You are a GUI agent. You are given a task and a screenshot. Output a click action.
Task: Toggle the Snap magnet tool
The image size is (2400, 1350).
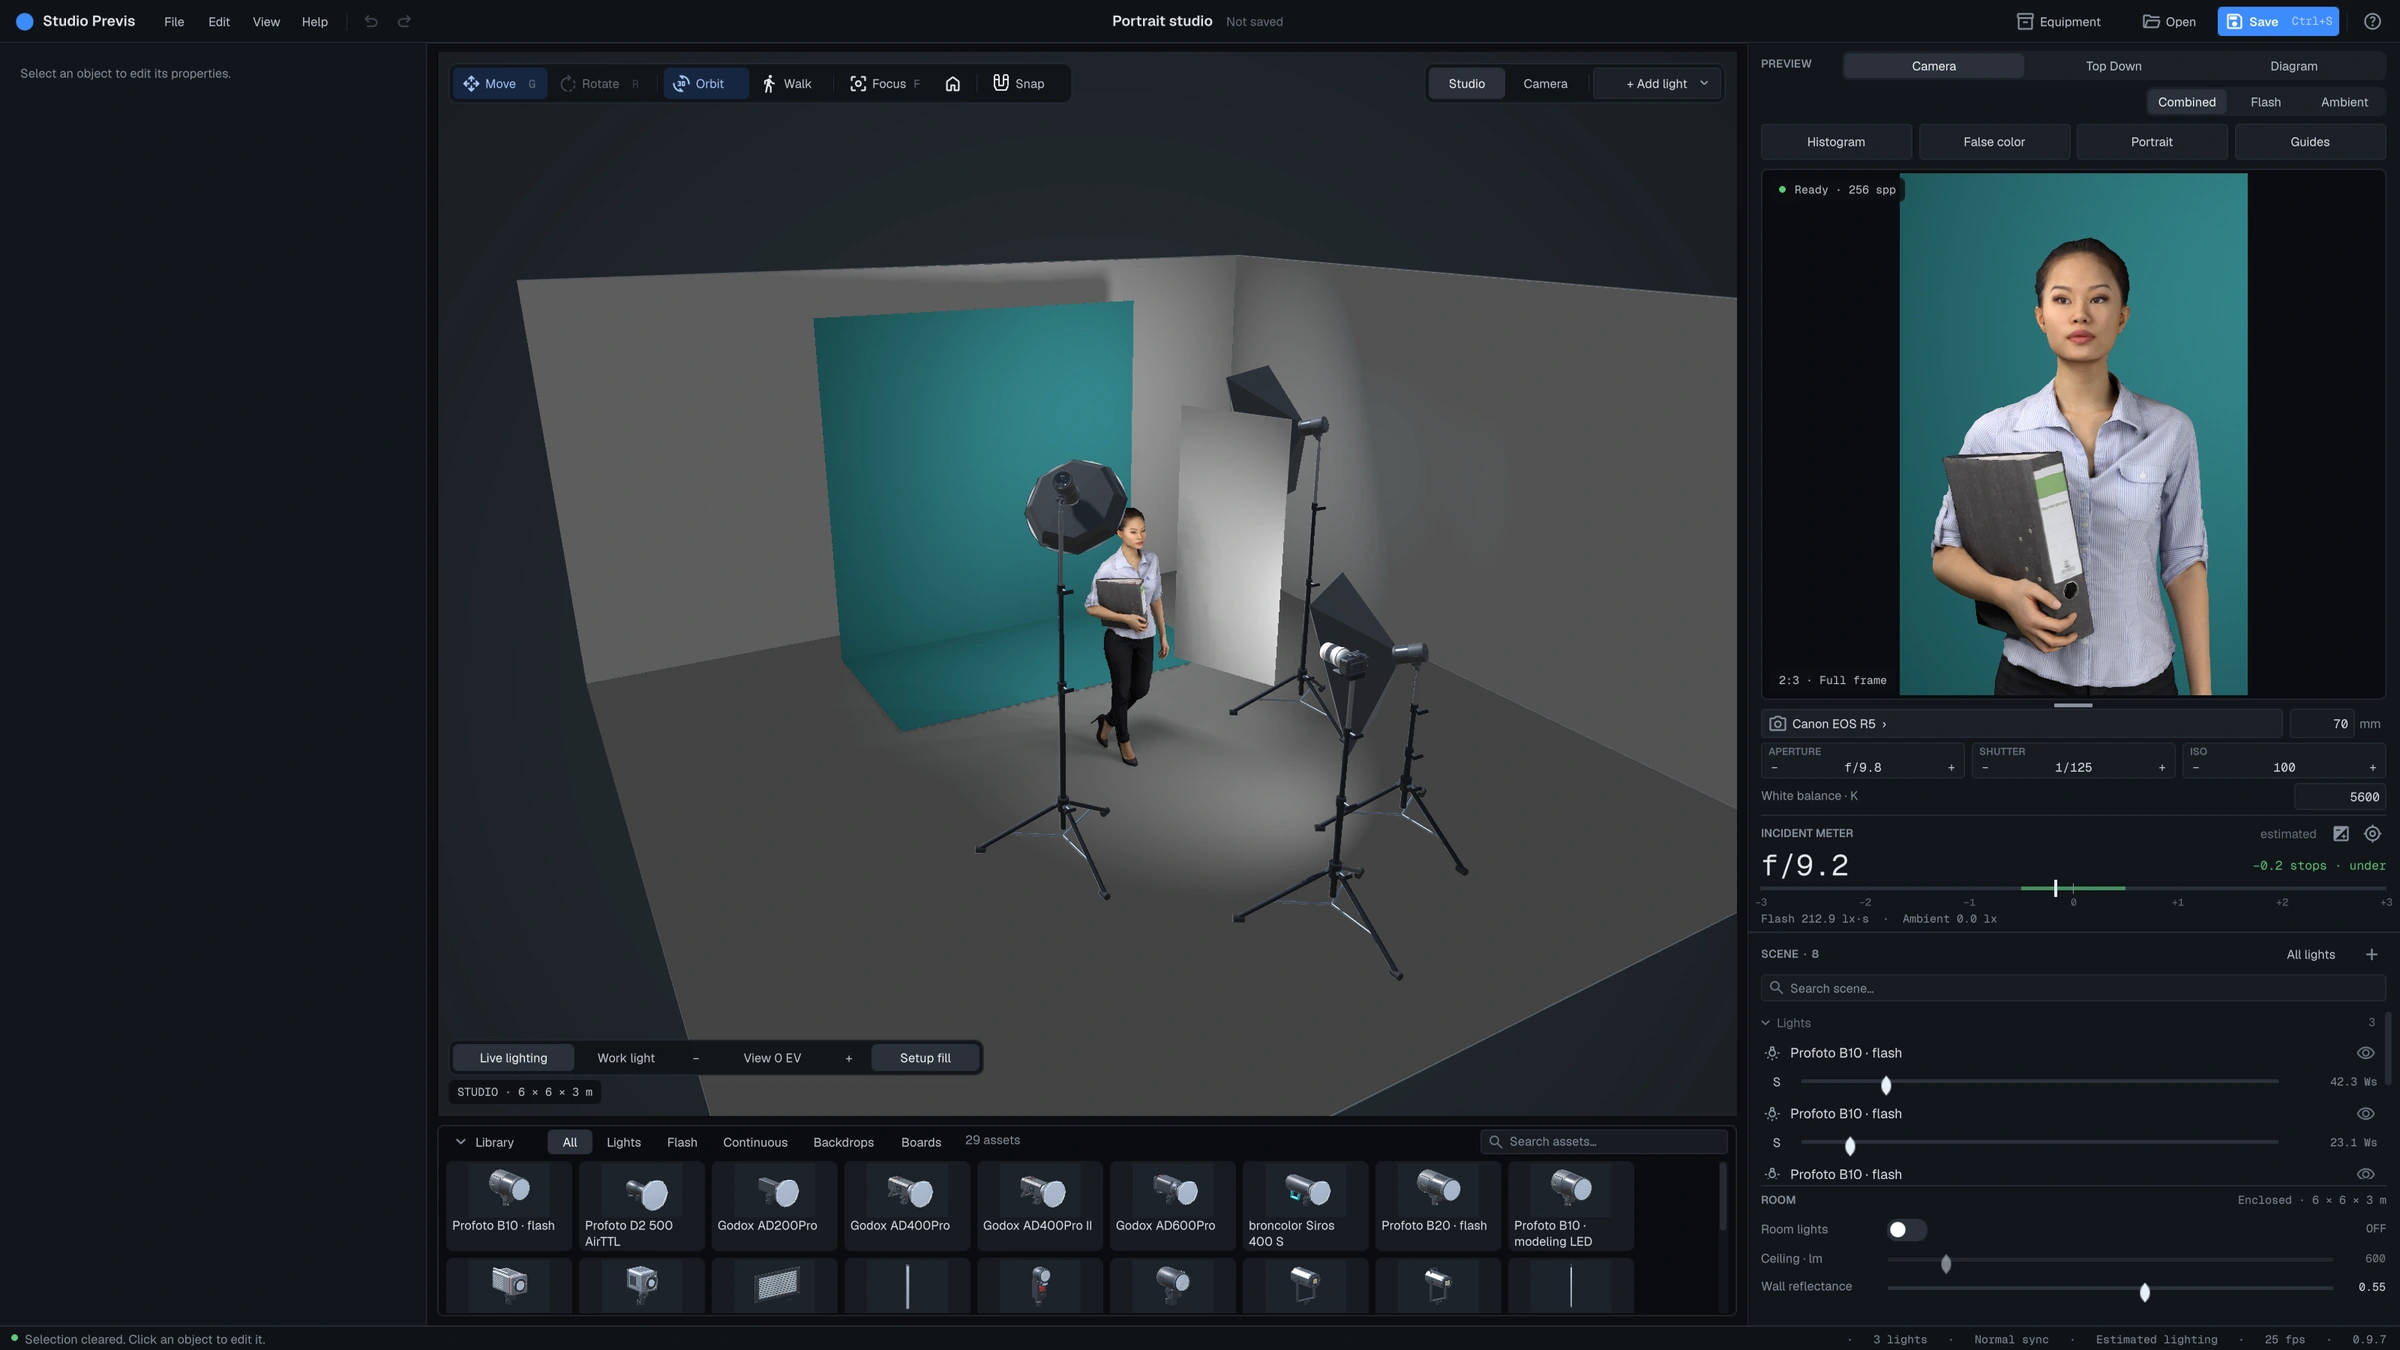tap(1018, 84)
